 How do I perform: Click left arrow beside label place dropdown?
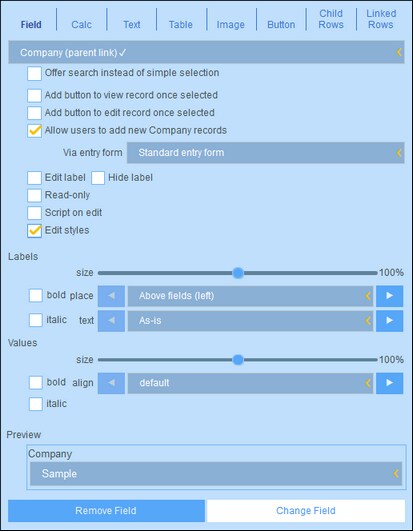[111, 296]
